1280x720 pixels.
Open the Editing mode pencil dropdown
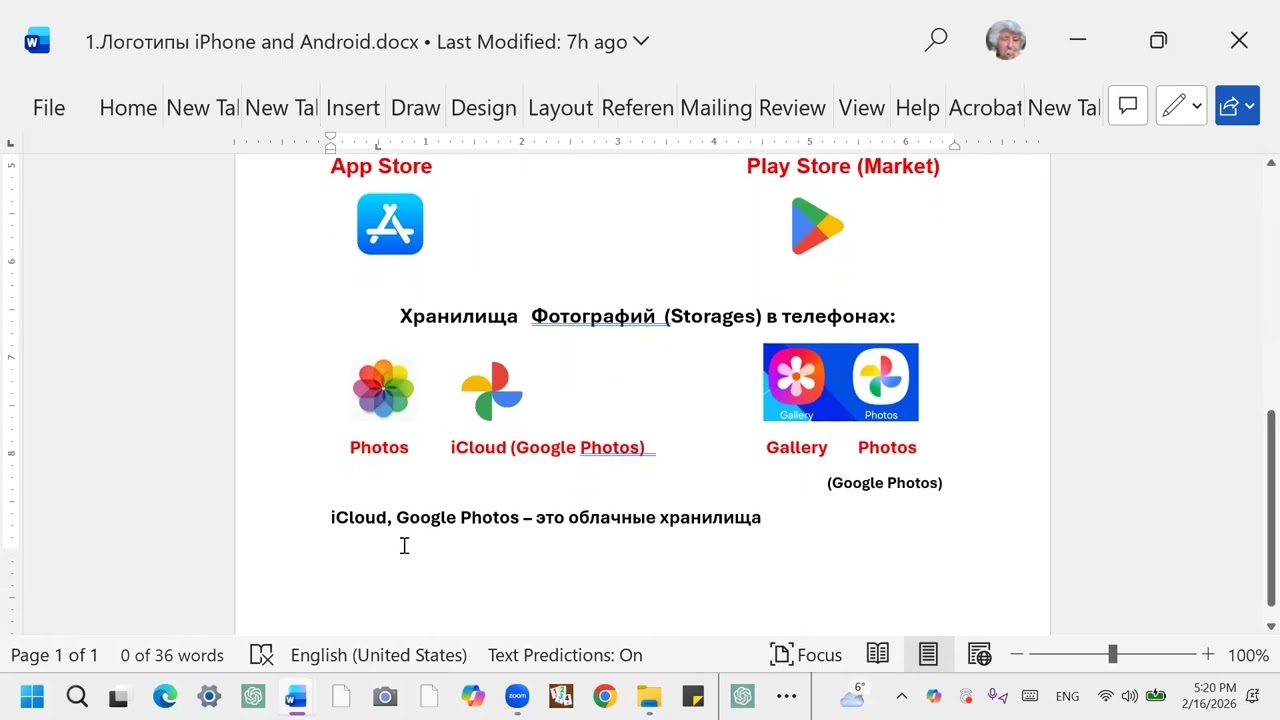coord(1182,106)
